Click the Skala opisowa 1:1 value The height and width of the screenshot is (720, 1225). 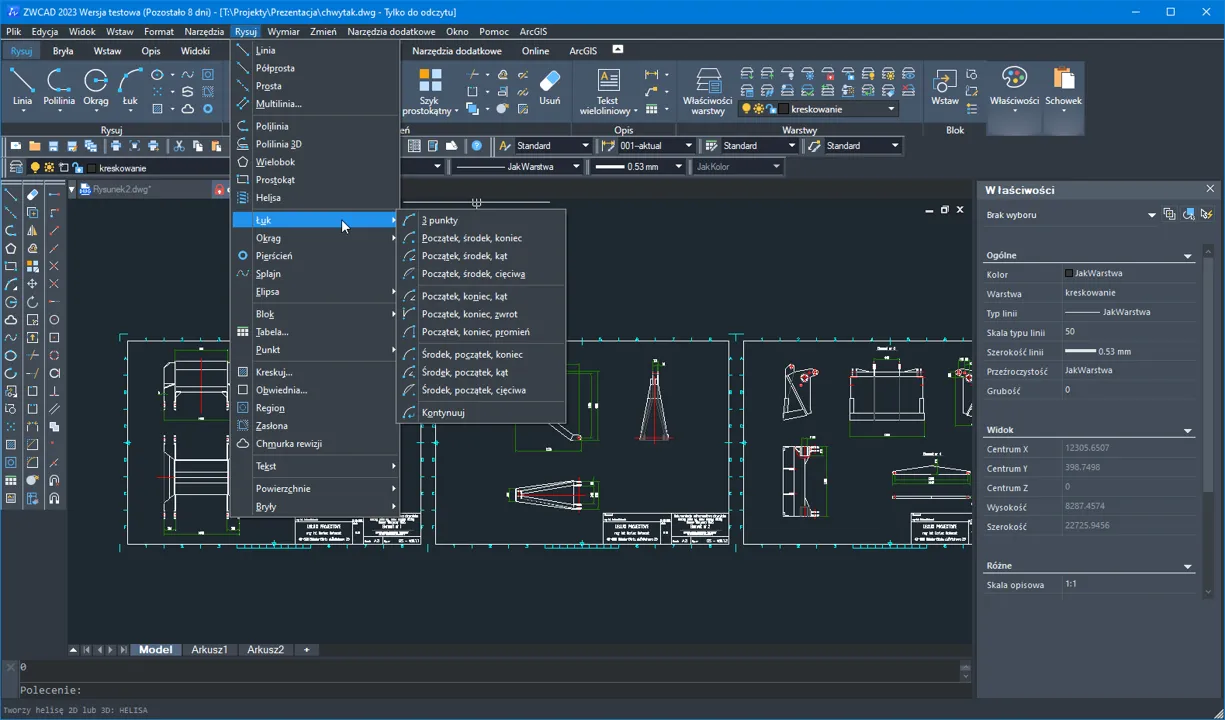pos(1130,584)
